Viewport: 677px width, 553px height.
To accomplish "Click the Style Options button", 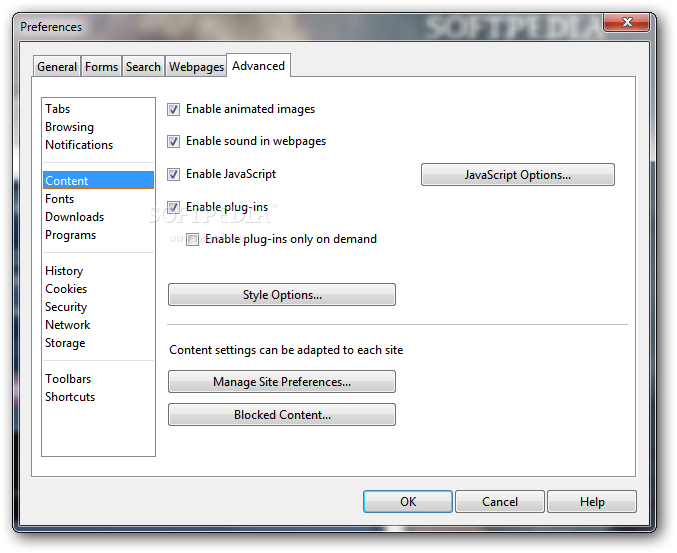I will [282, 294].
